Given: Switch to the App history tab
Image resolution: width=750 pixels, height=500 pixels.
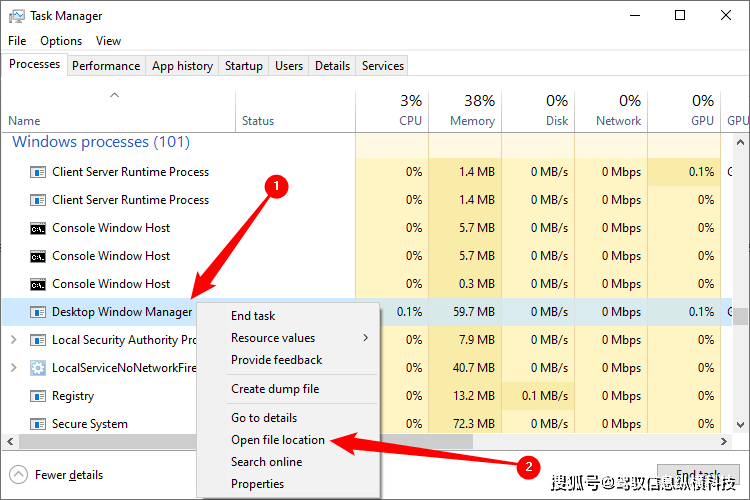Looking at the screenshot, I should 182,66.
